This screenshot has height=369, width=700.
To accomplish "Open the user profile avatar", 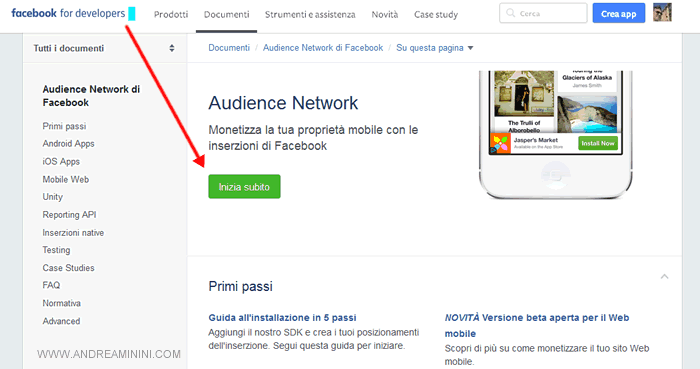I will pos(662,13).
